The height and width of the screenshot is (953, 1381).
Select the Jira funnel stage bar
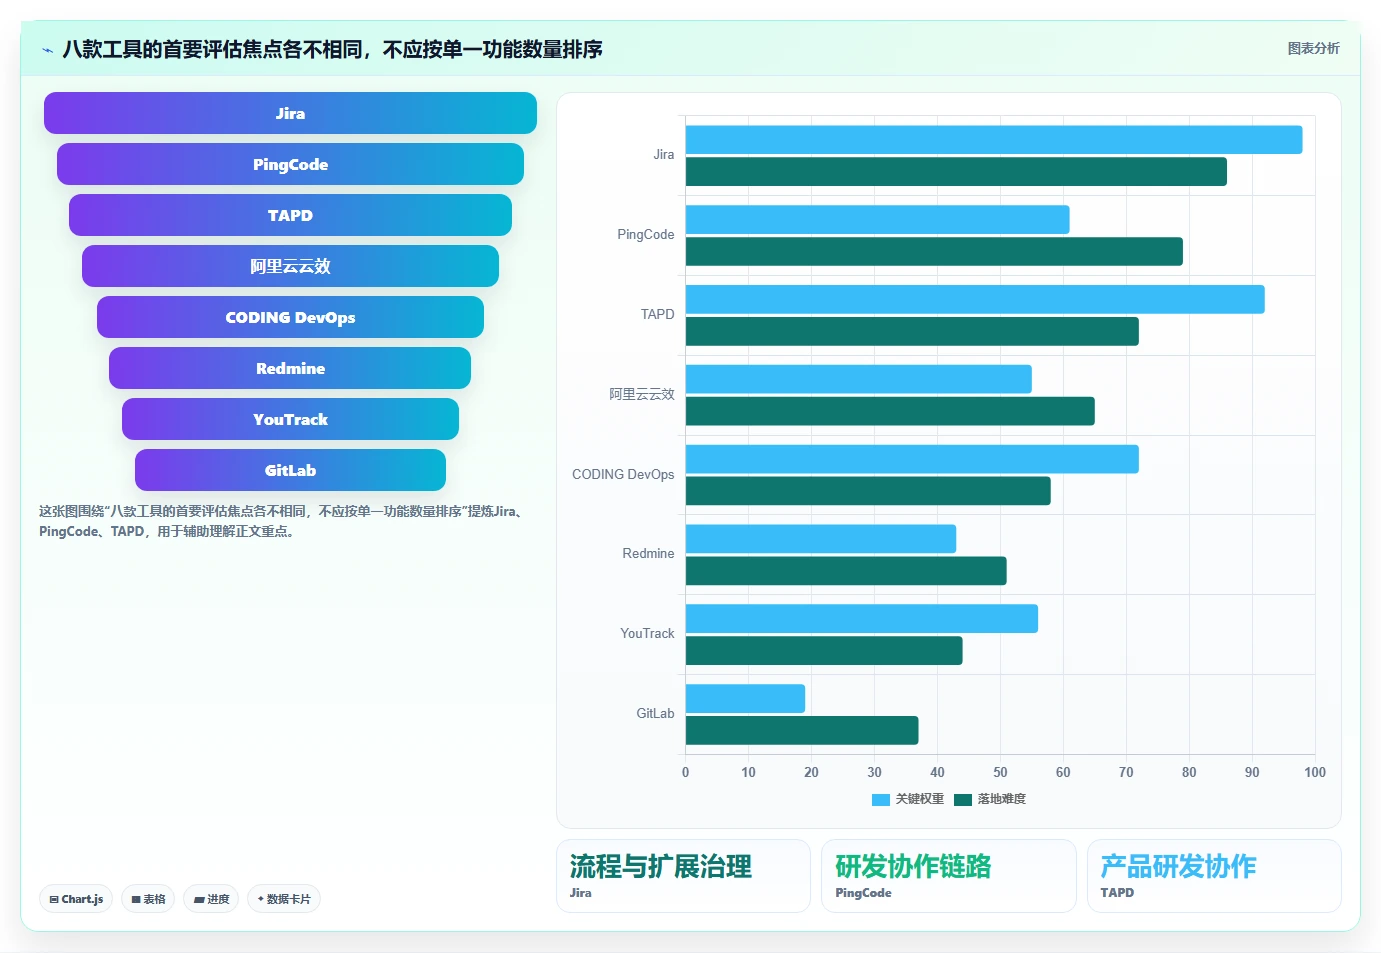pyautogui.click(x=290, y=113)
